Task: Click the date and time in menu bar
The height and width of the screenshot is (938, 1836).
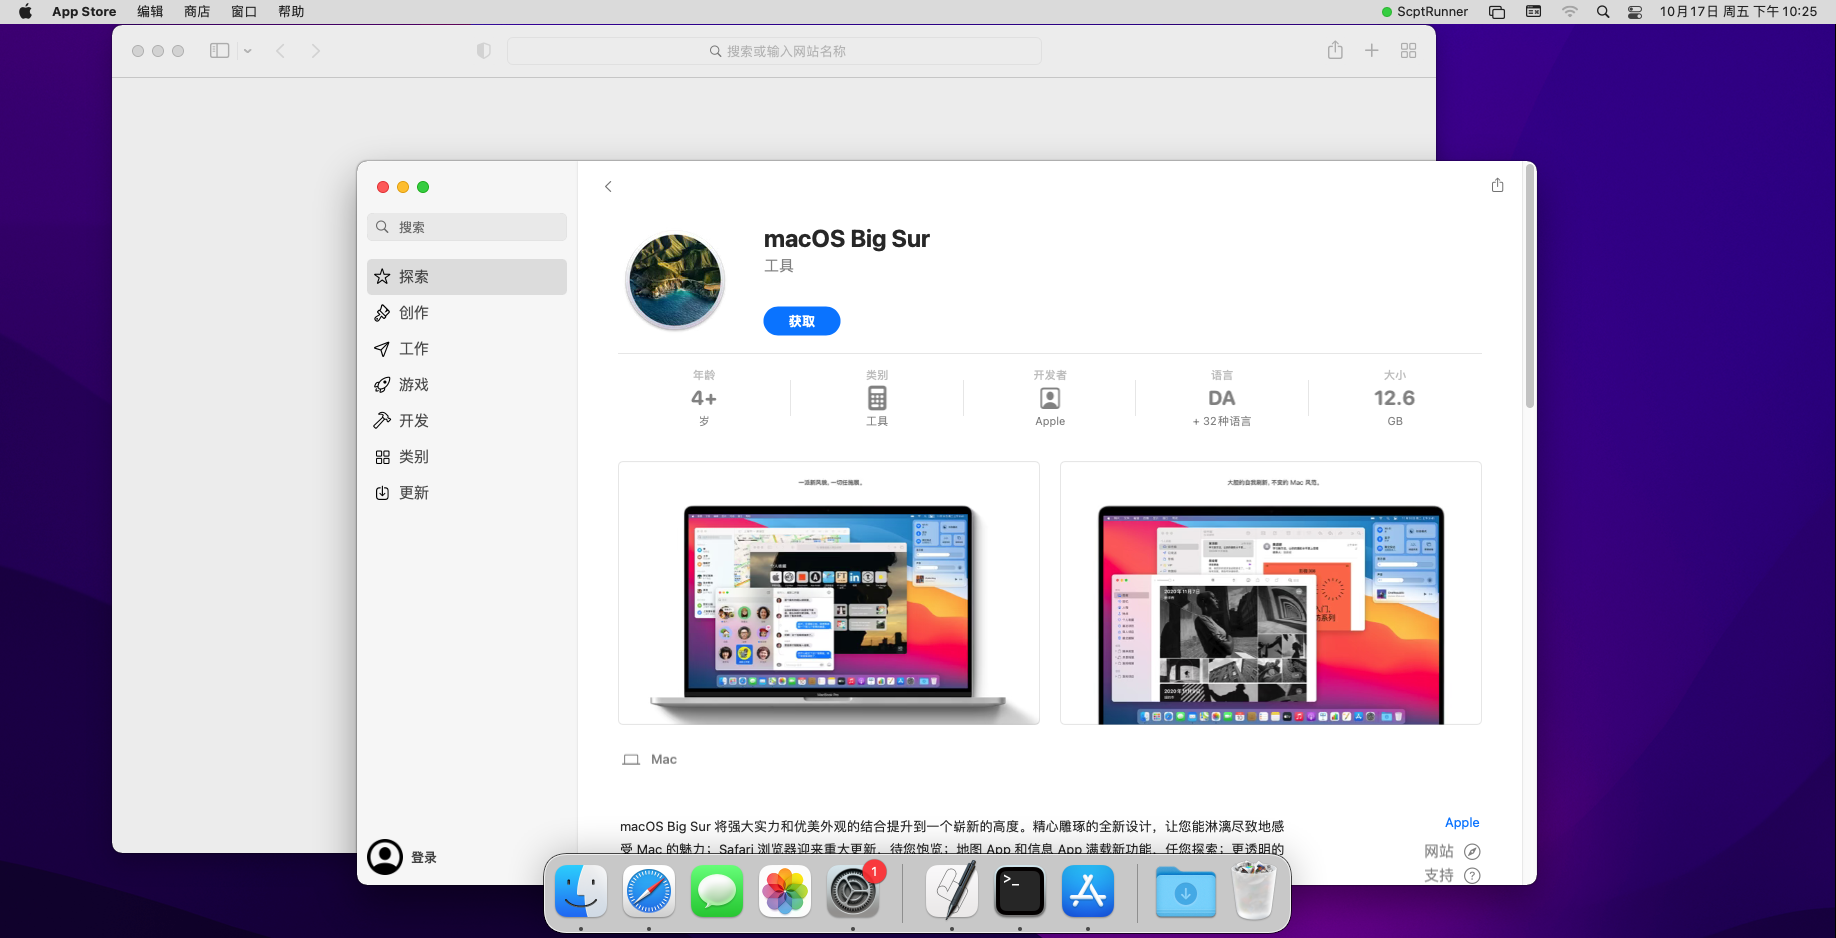Action: tap(1738, 12)
